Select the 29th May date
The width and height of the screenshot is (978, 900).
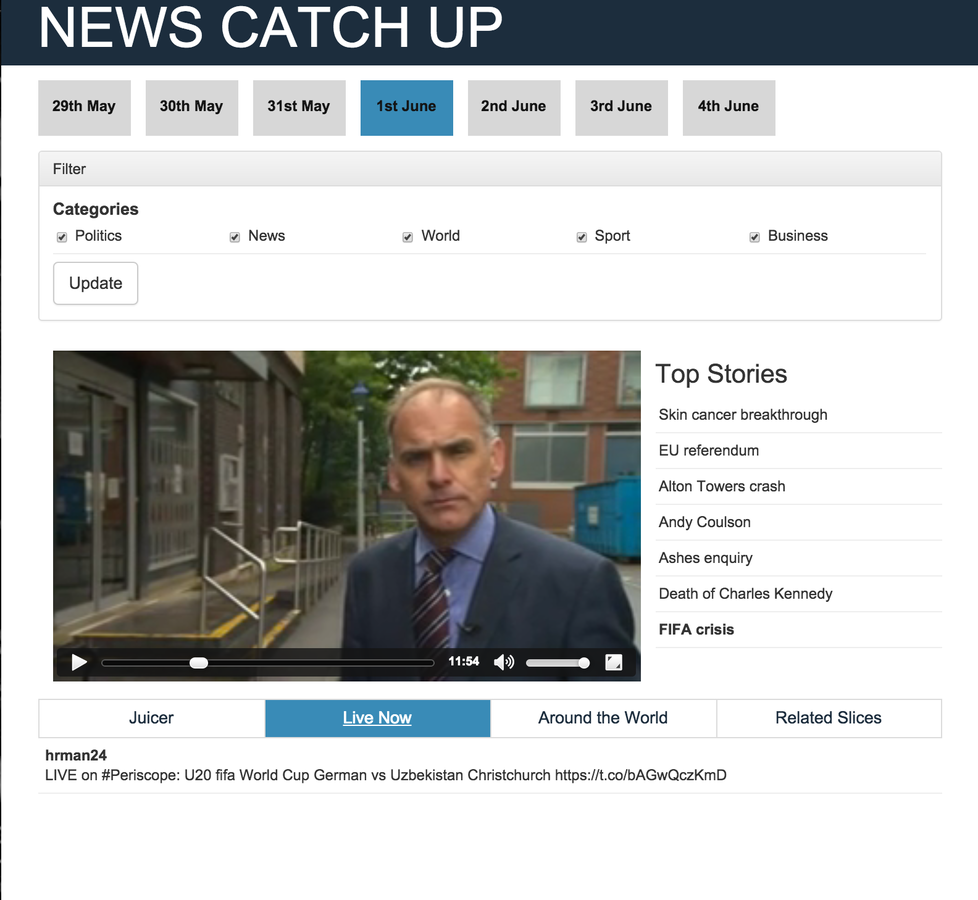84,107
